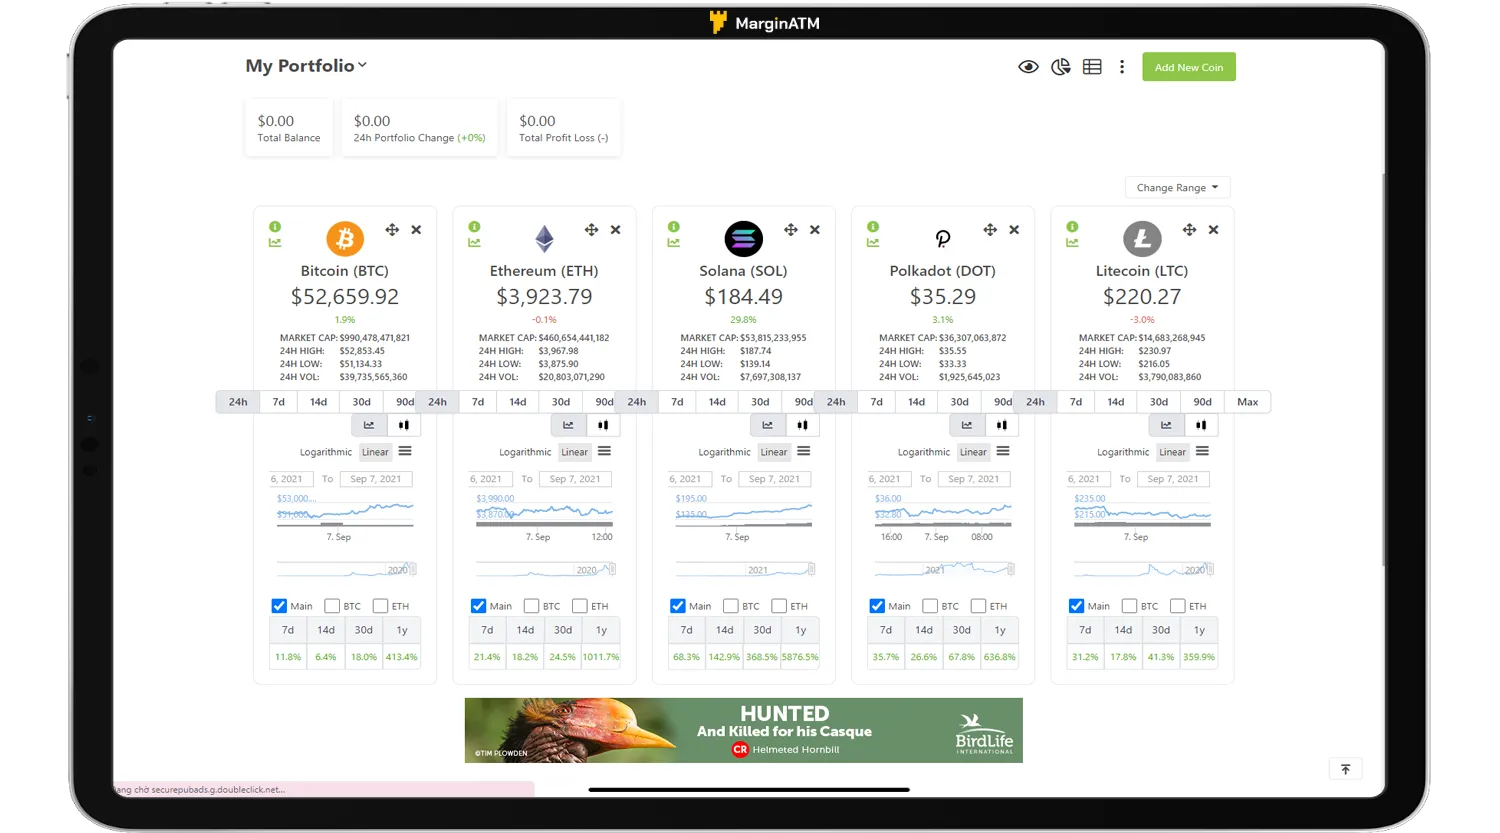Remove the Ethereum card with its X
1500x833 pixels.
click(615, 230)
